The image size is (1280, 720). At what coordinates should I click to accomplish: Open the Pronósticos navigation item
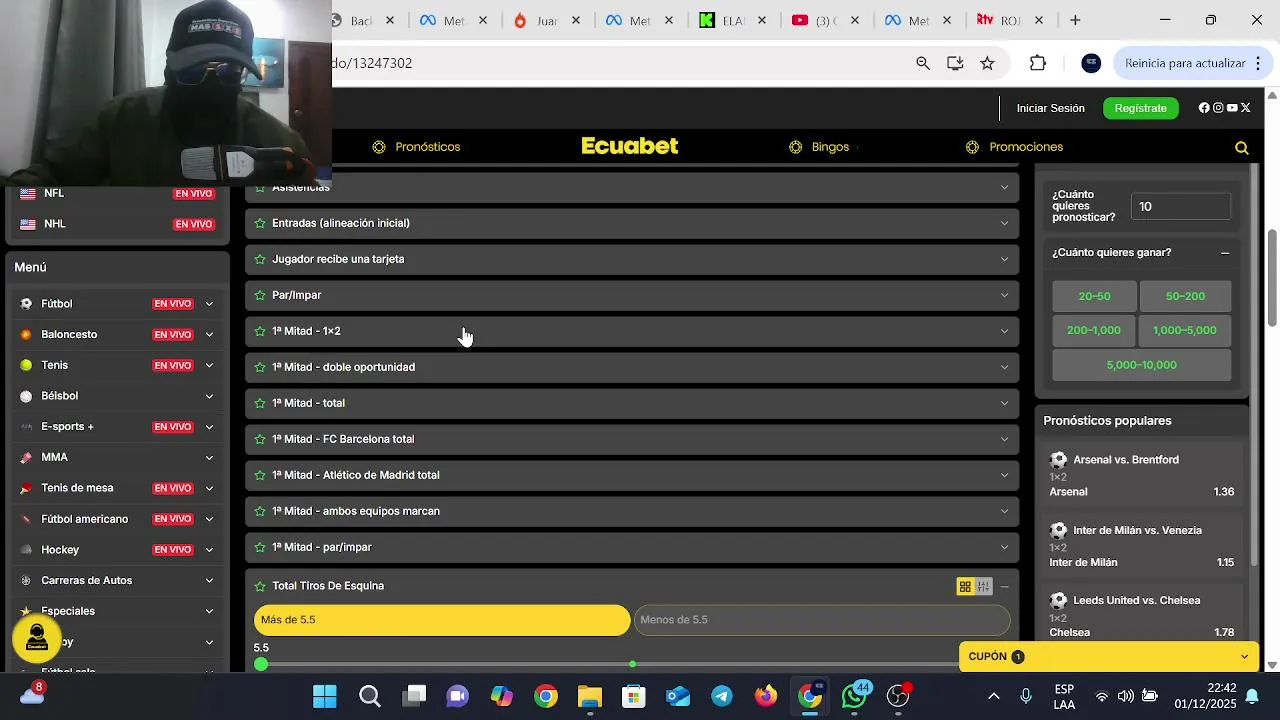pyautogui.click(x=428, y=147)
